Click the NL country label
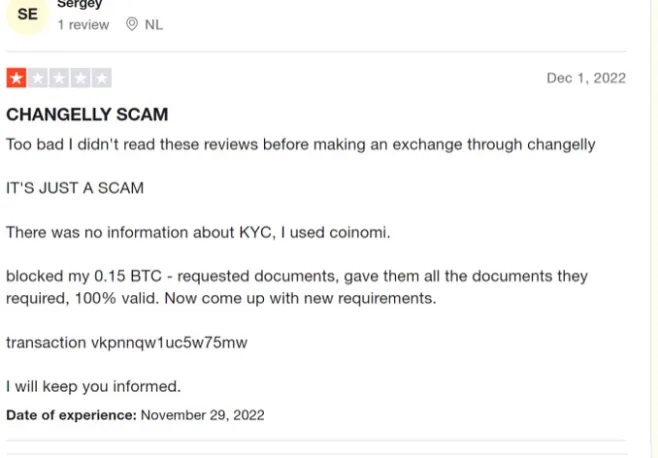The image size is (658, 458). tap(153, 25)
